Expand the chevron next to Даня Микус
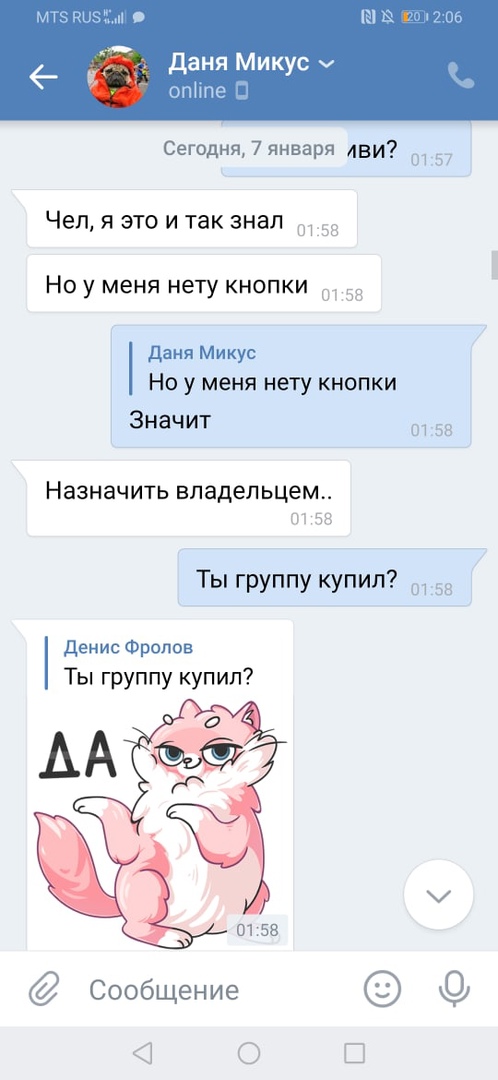The width and height of the screenshot is (498, 1080). 326,64
